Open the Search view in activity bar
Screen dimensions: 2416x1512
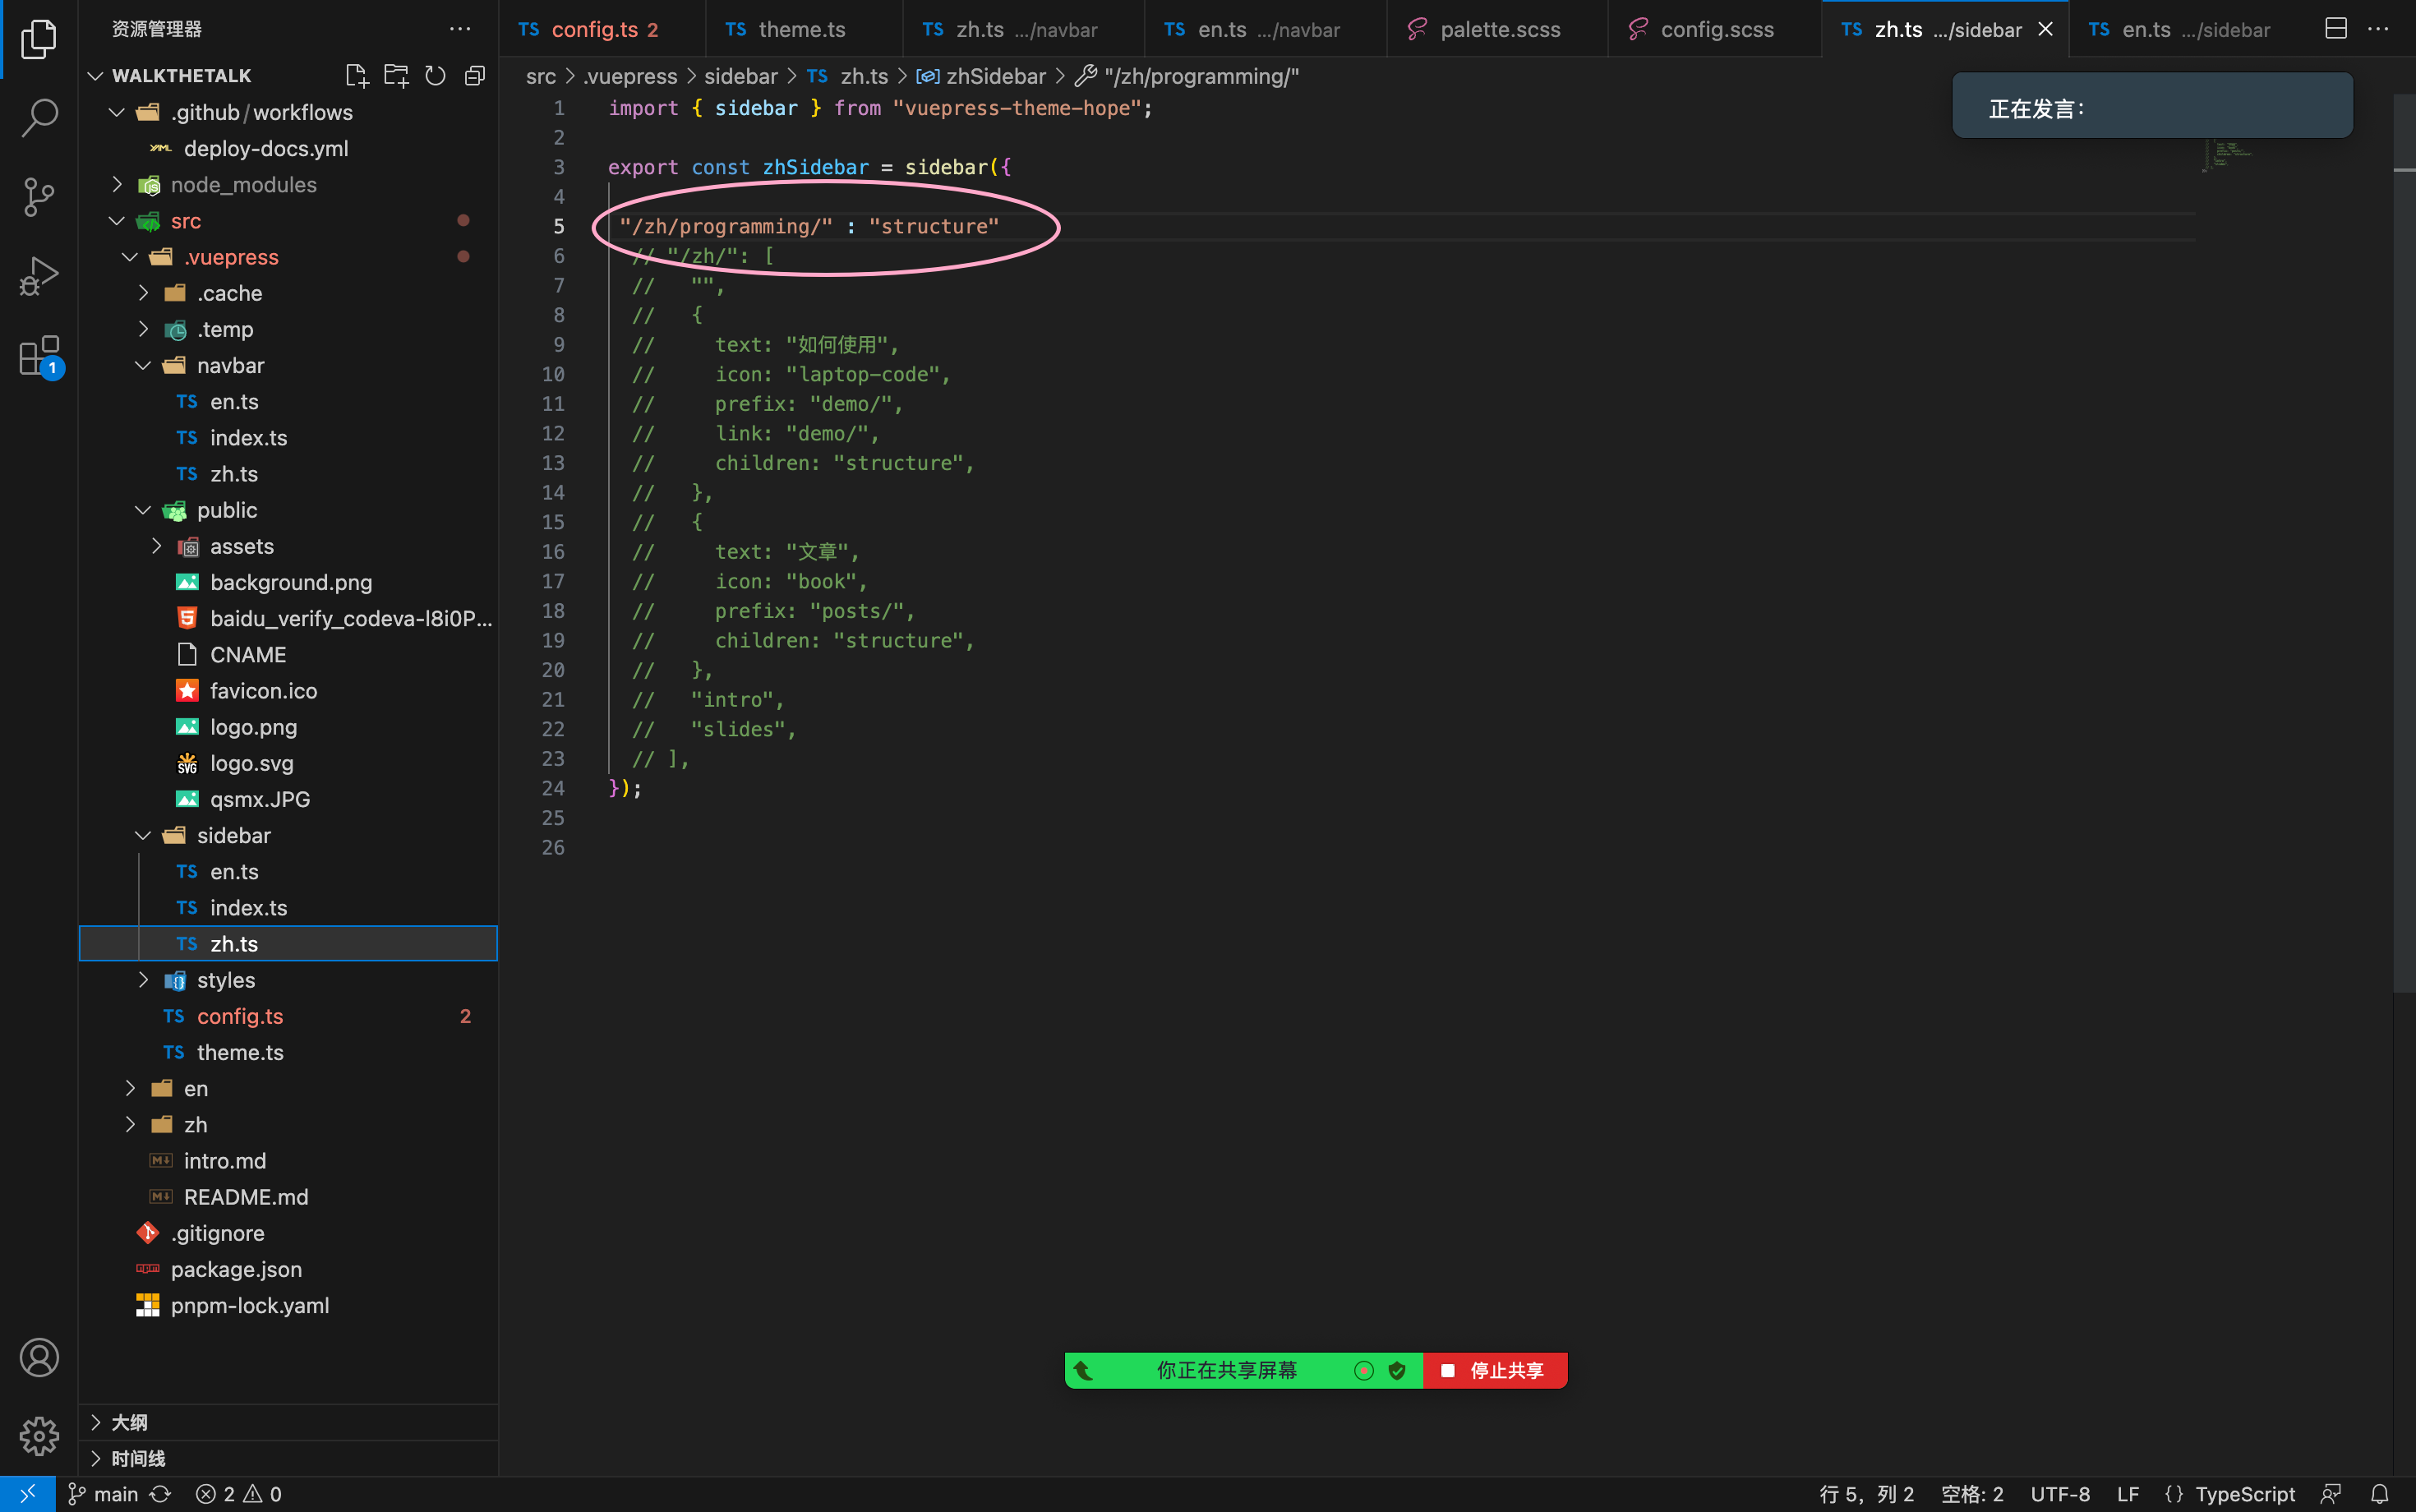39,117
